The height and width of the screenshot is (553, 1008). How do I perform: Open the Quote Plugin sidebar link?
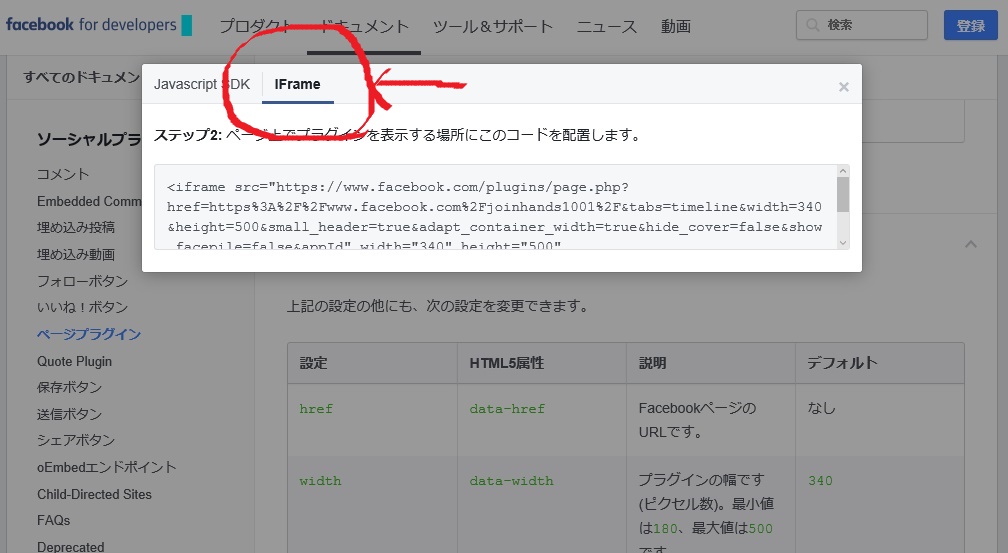75,361
